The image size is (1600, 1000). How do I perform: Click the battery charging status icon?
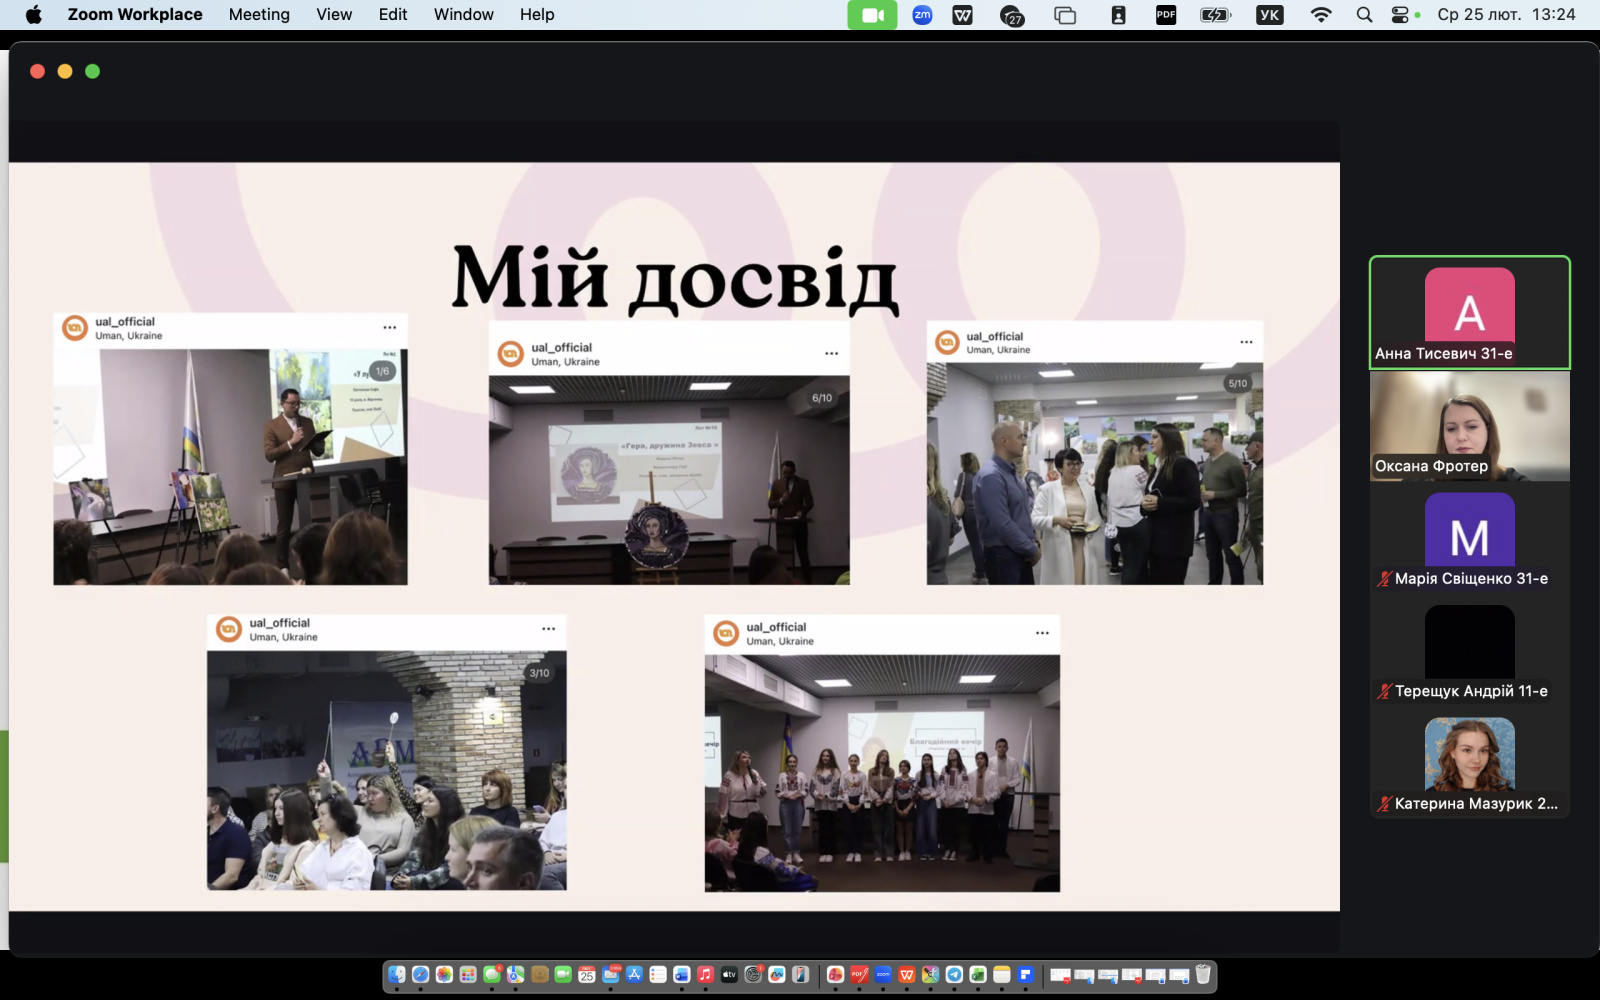pos(1215,15)
